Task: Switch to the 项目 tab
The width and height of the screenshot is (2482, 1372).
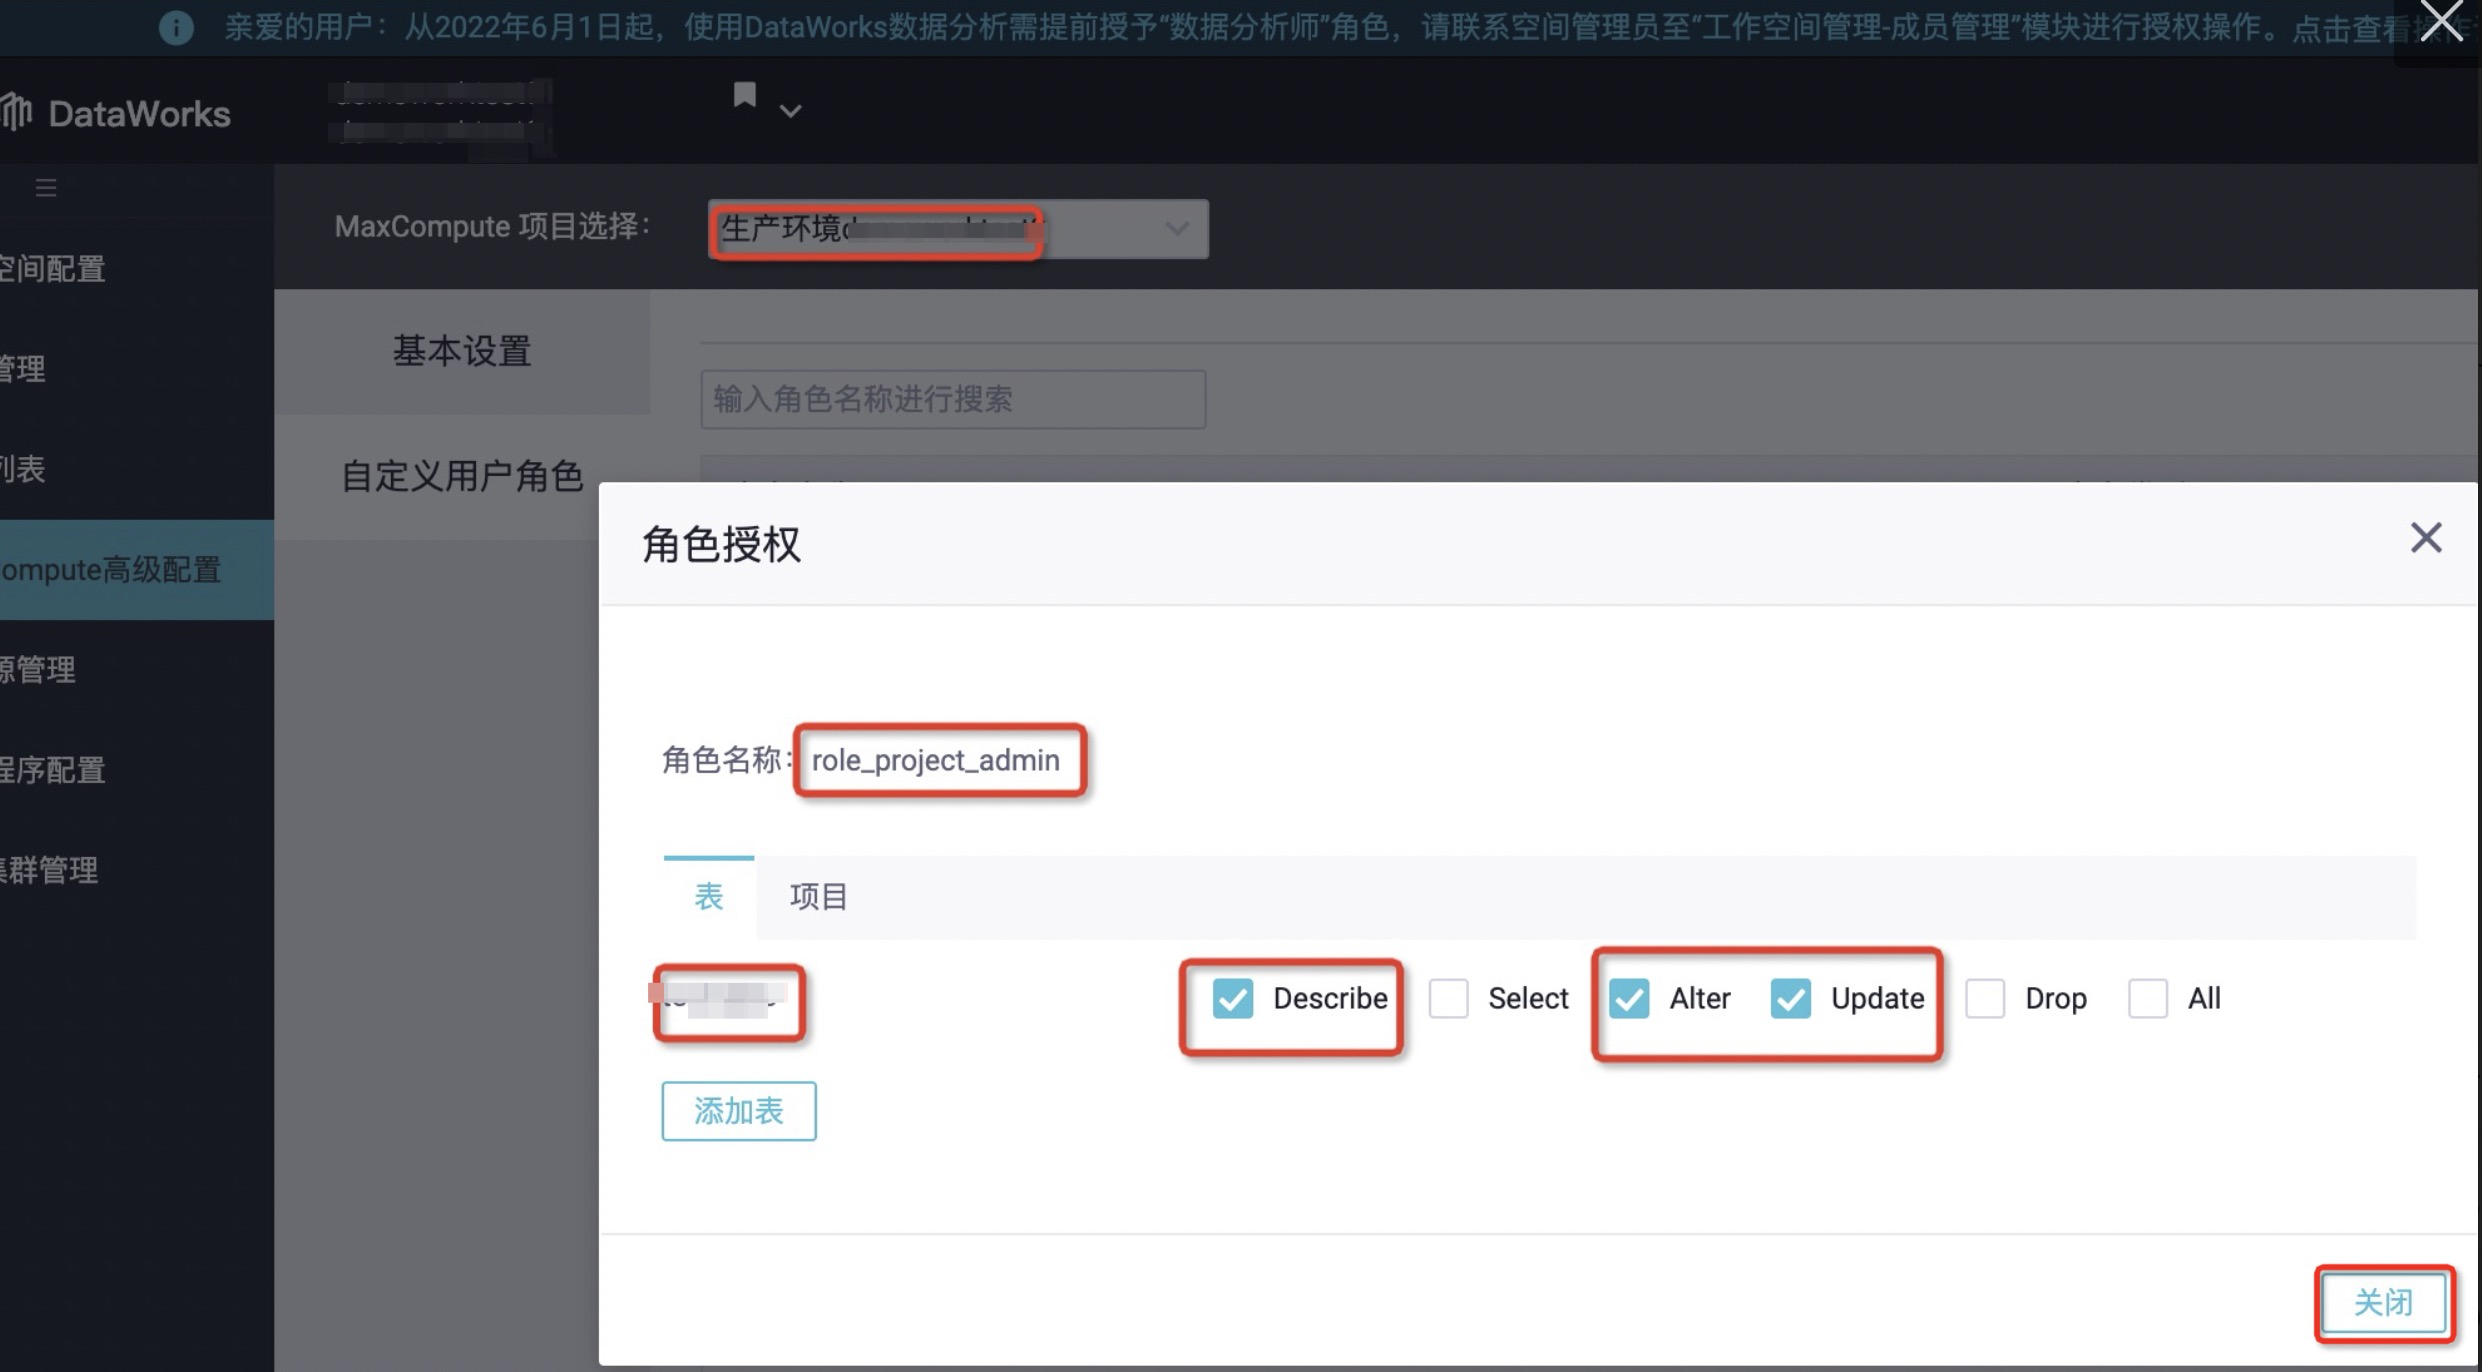Action: [x=818, y=896]
